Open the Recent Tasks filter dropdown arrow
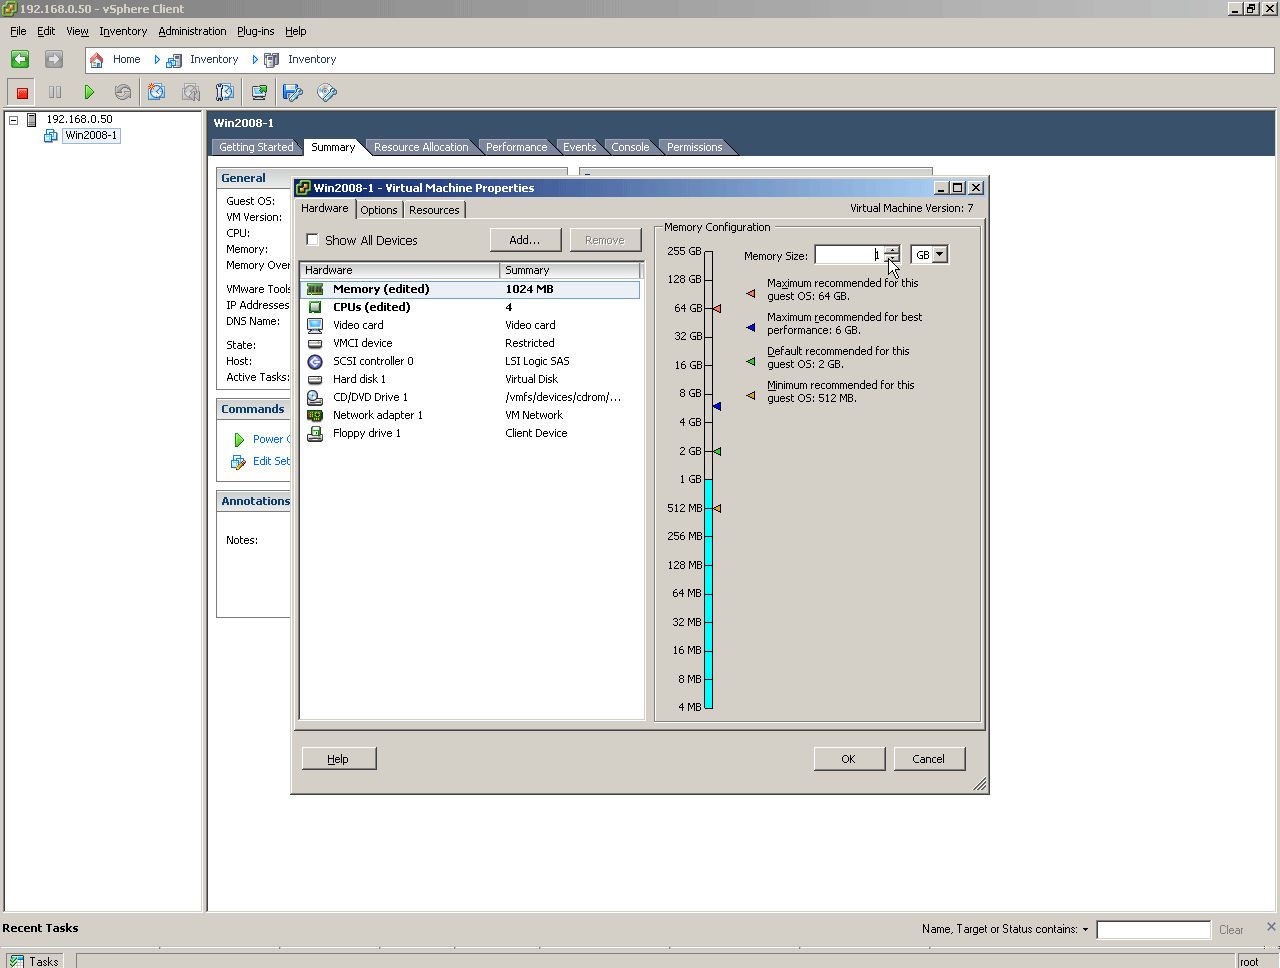 coord(1085,930)
